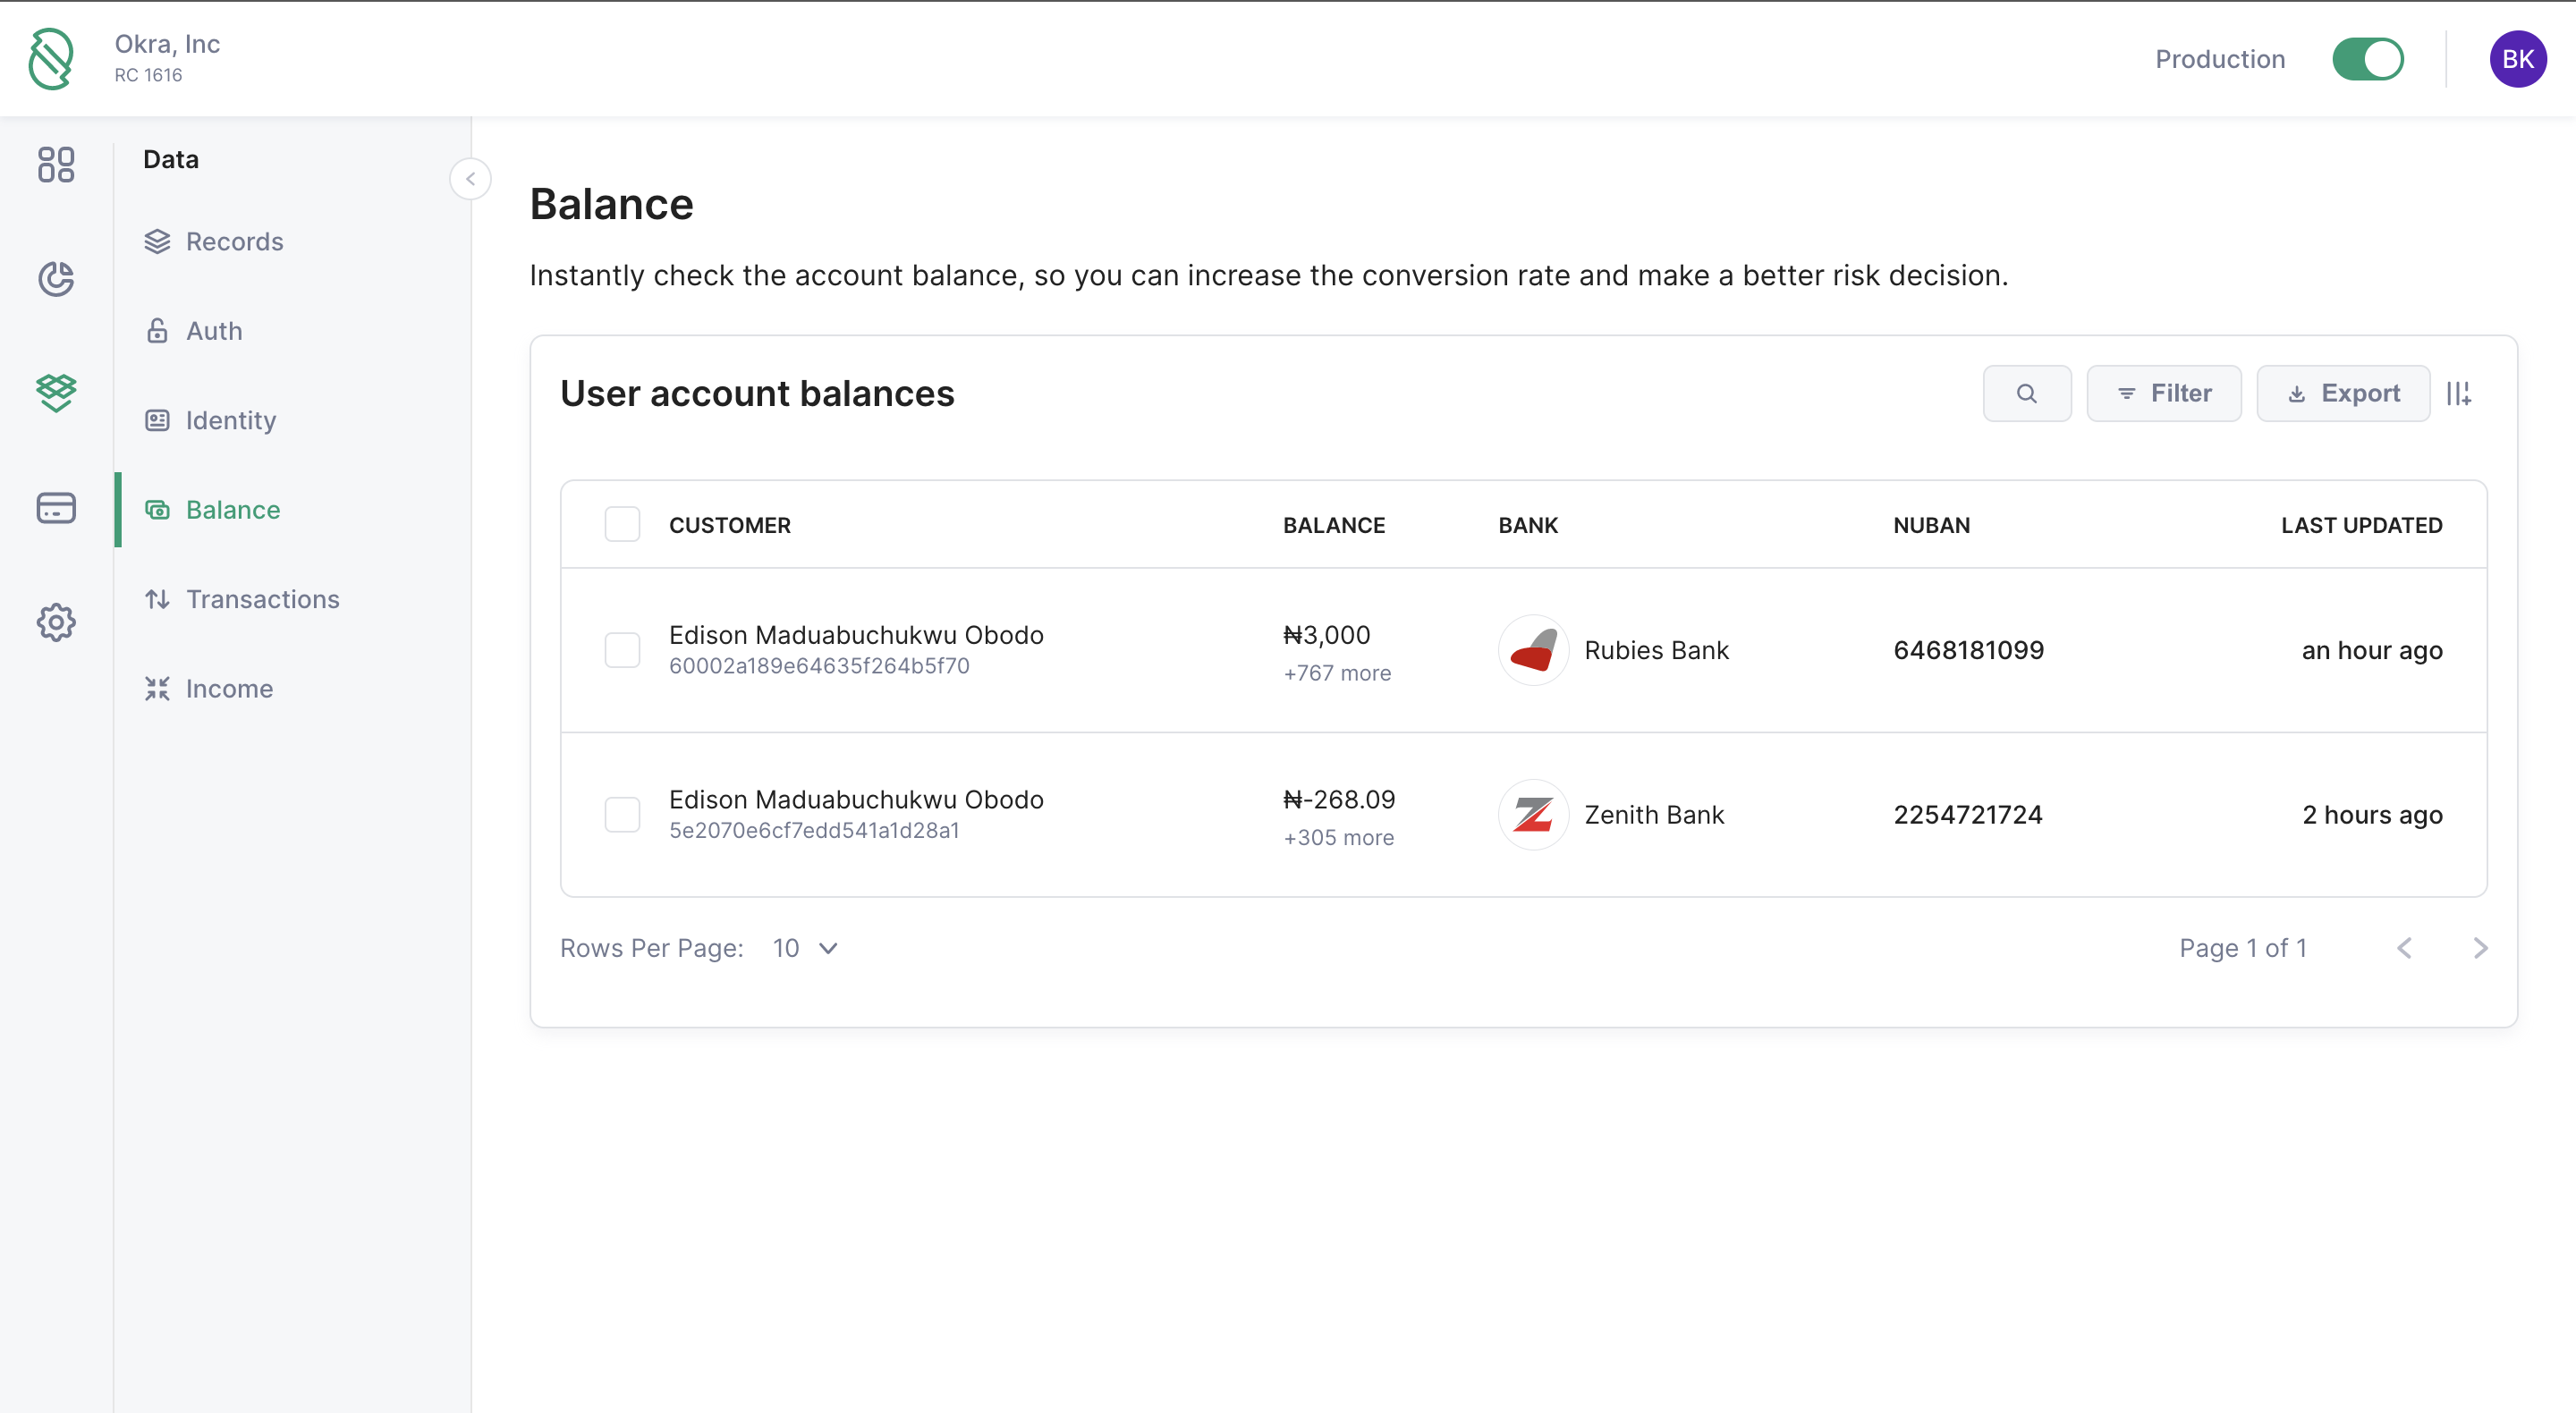Open the Transactions menu item
Viewport: 2576px width, 1413px height.
[262, 599]
